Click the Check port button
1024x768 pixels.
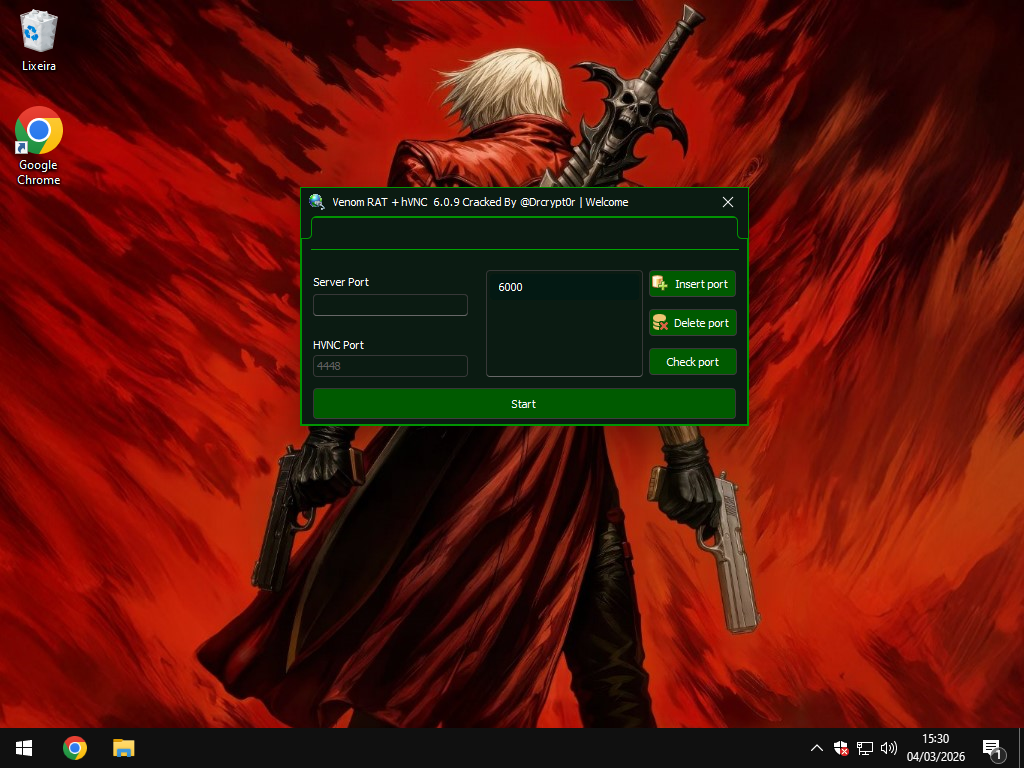pos(692,362)
